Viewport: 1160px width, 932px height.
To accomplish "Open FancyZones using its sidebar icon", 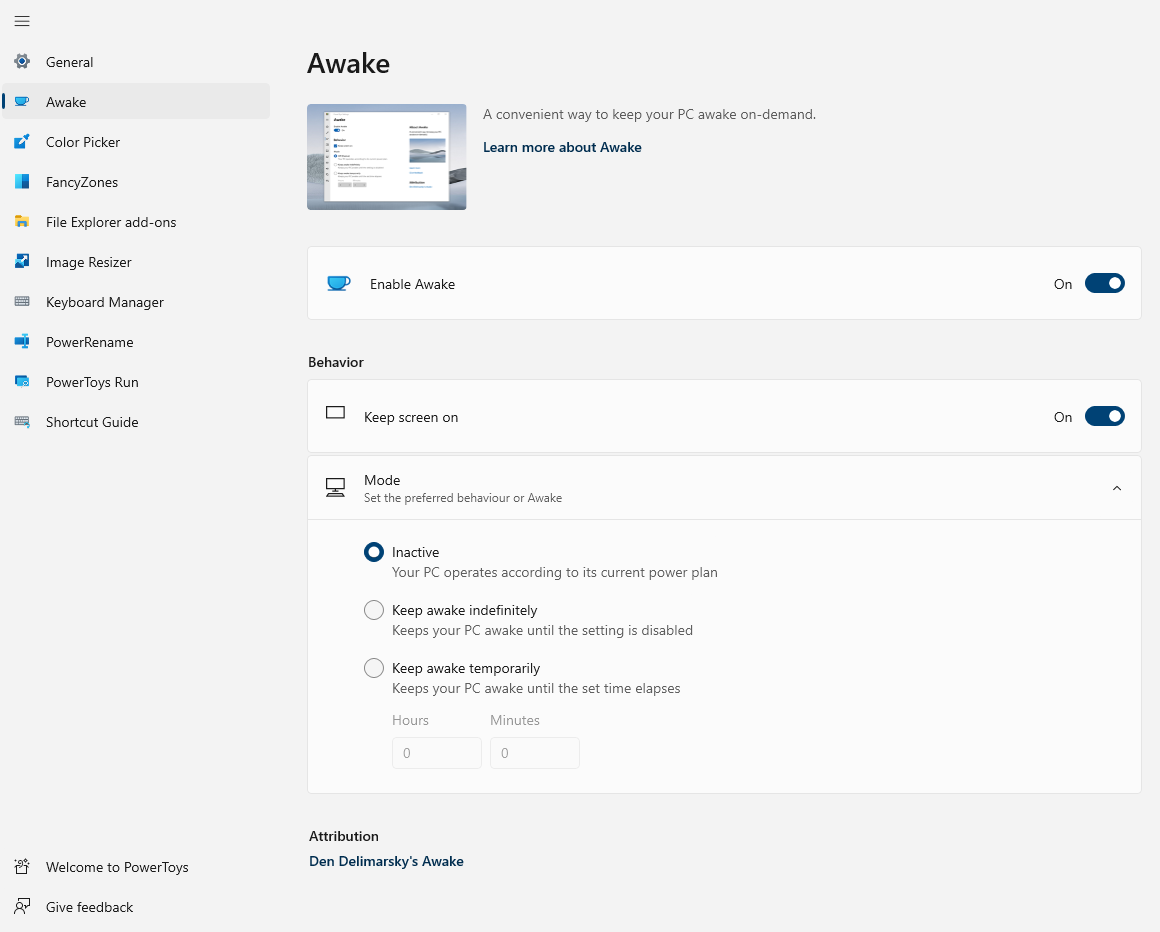I will point(22,181).
